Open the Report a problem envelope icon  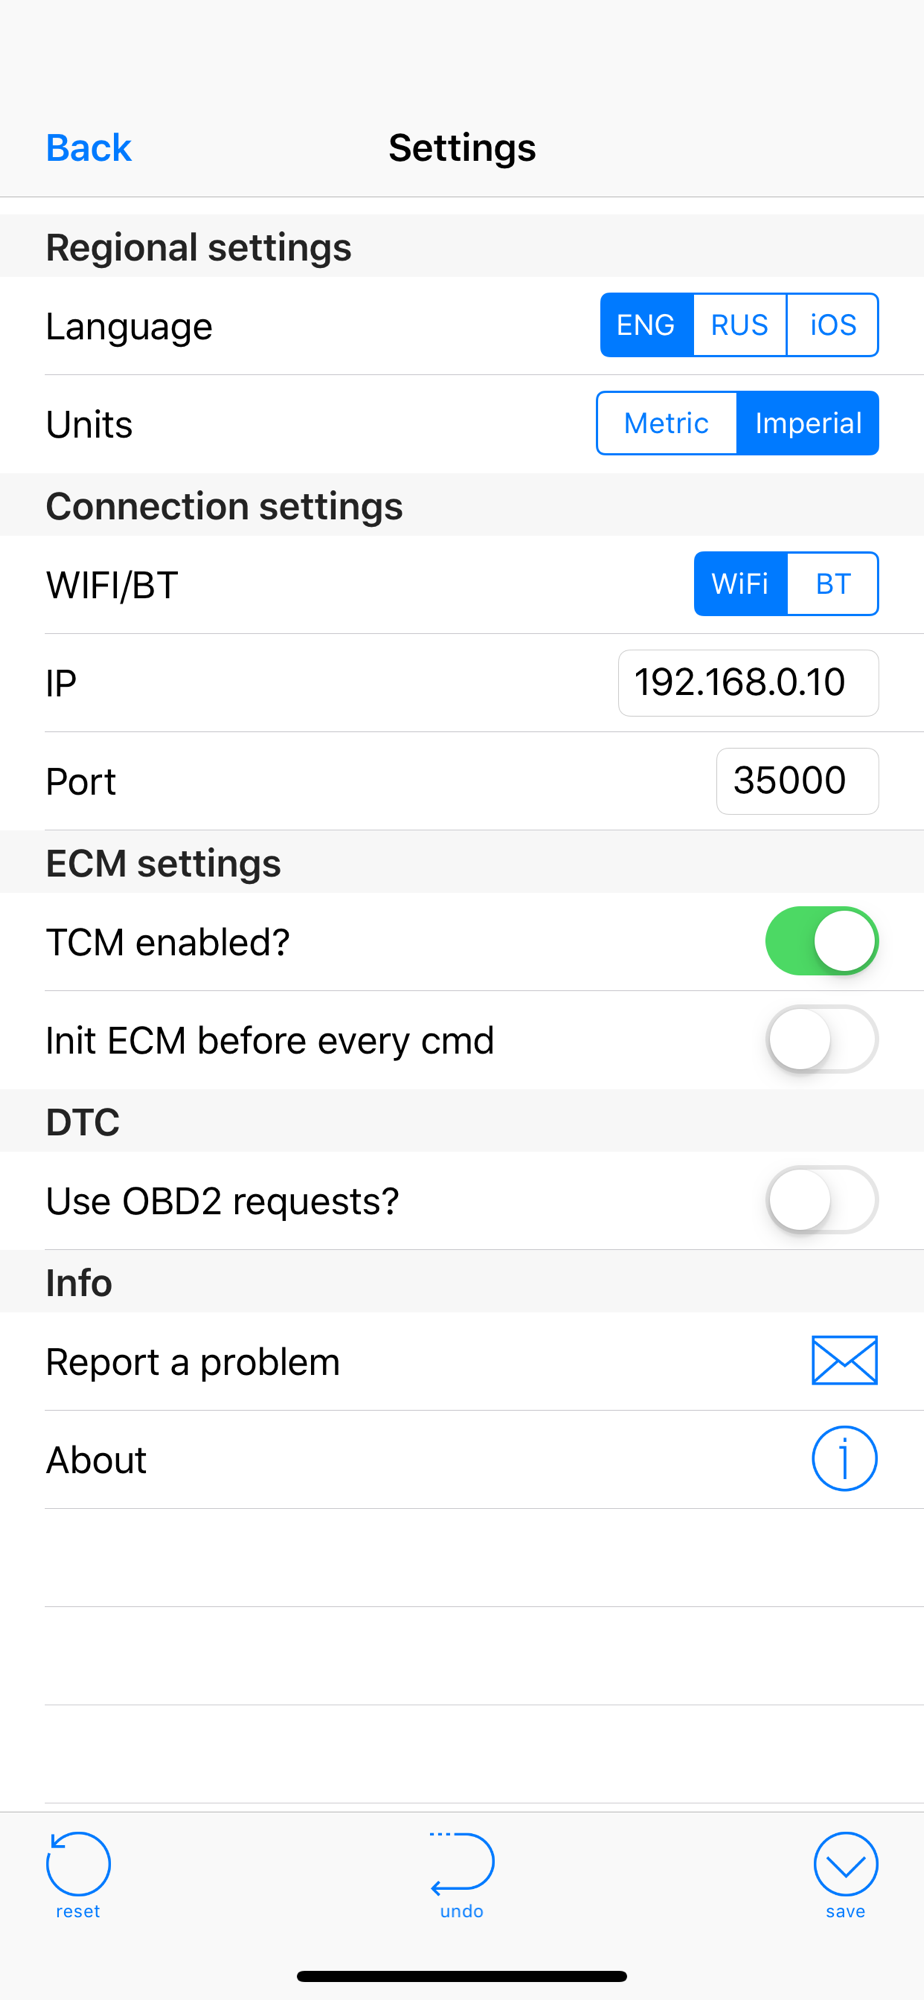click(x=845, y=1360)
